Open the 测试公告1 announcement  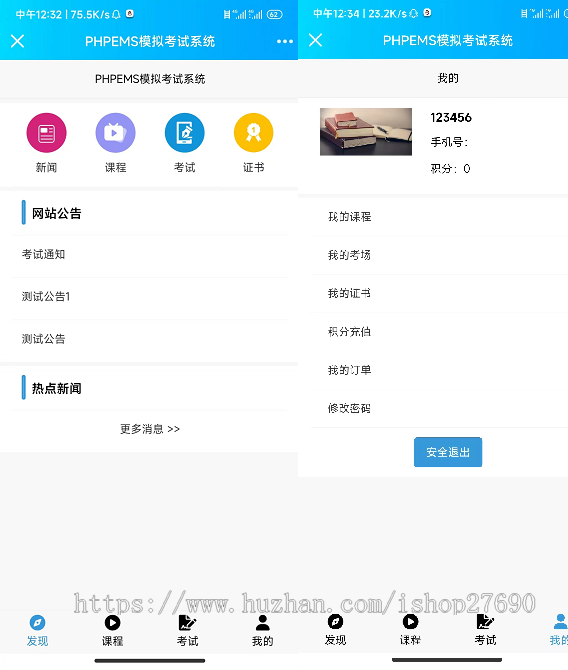[x=150, y=297]
